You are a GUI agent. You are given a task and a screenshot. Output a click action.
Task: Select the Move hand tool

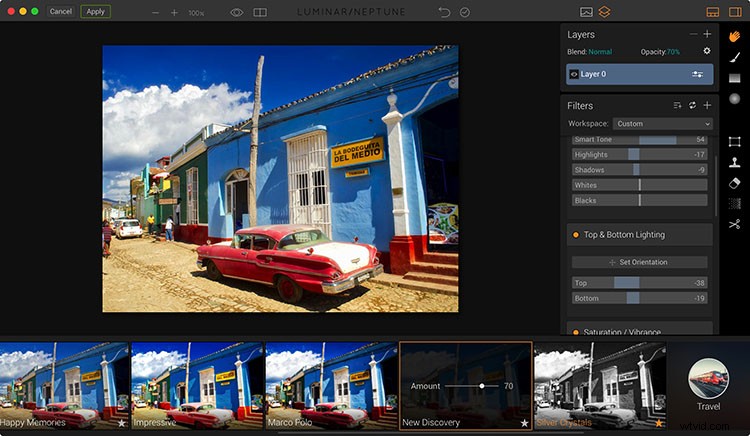[x=735, y=36]
